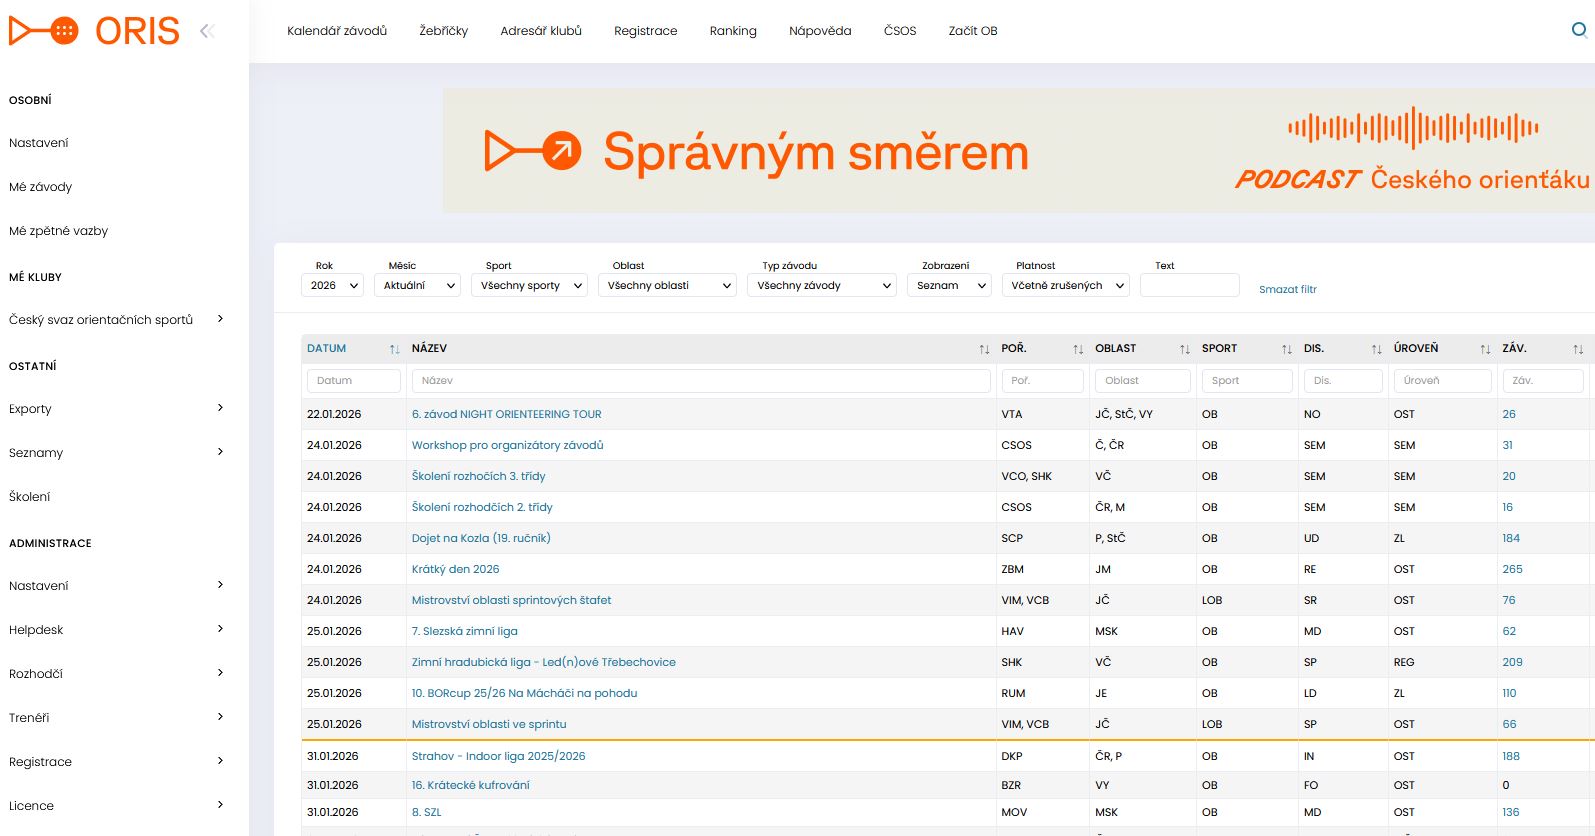1595x836 pixels.
Task: Sort by Oblast column arrows icon
Action: coord(1184,349)
